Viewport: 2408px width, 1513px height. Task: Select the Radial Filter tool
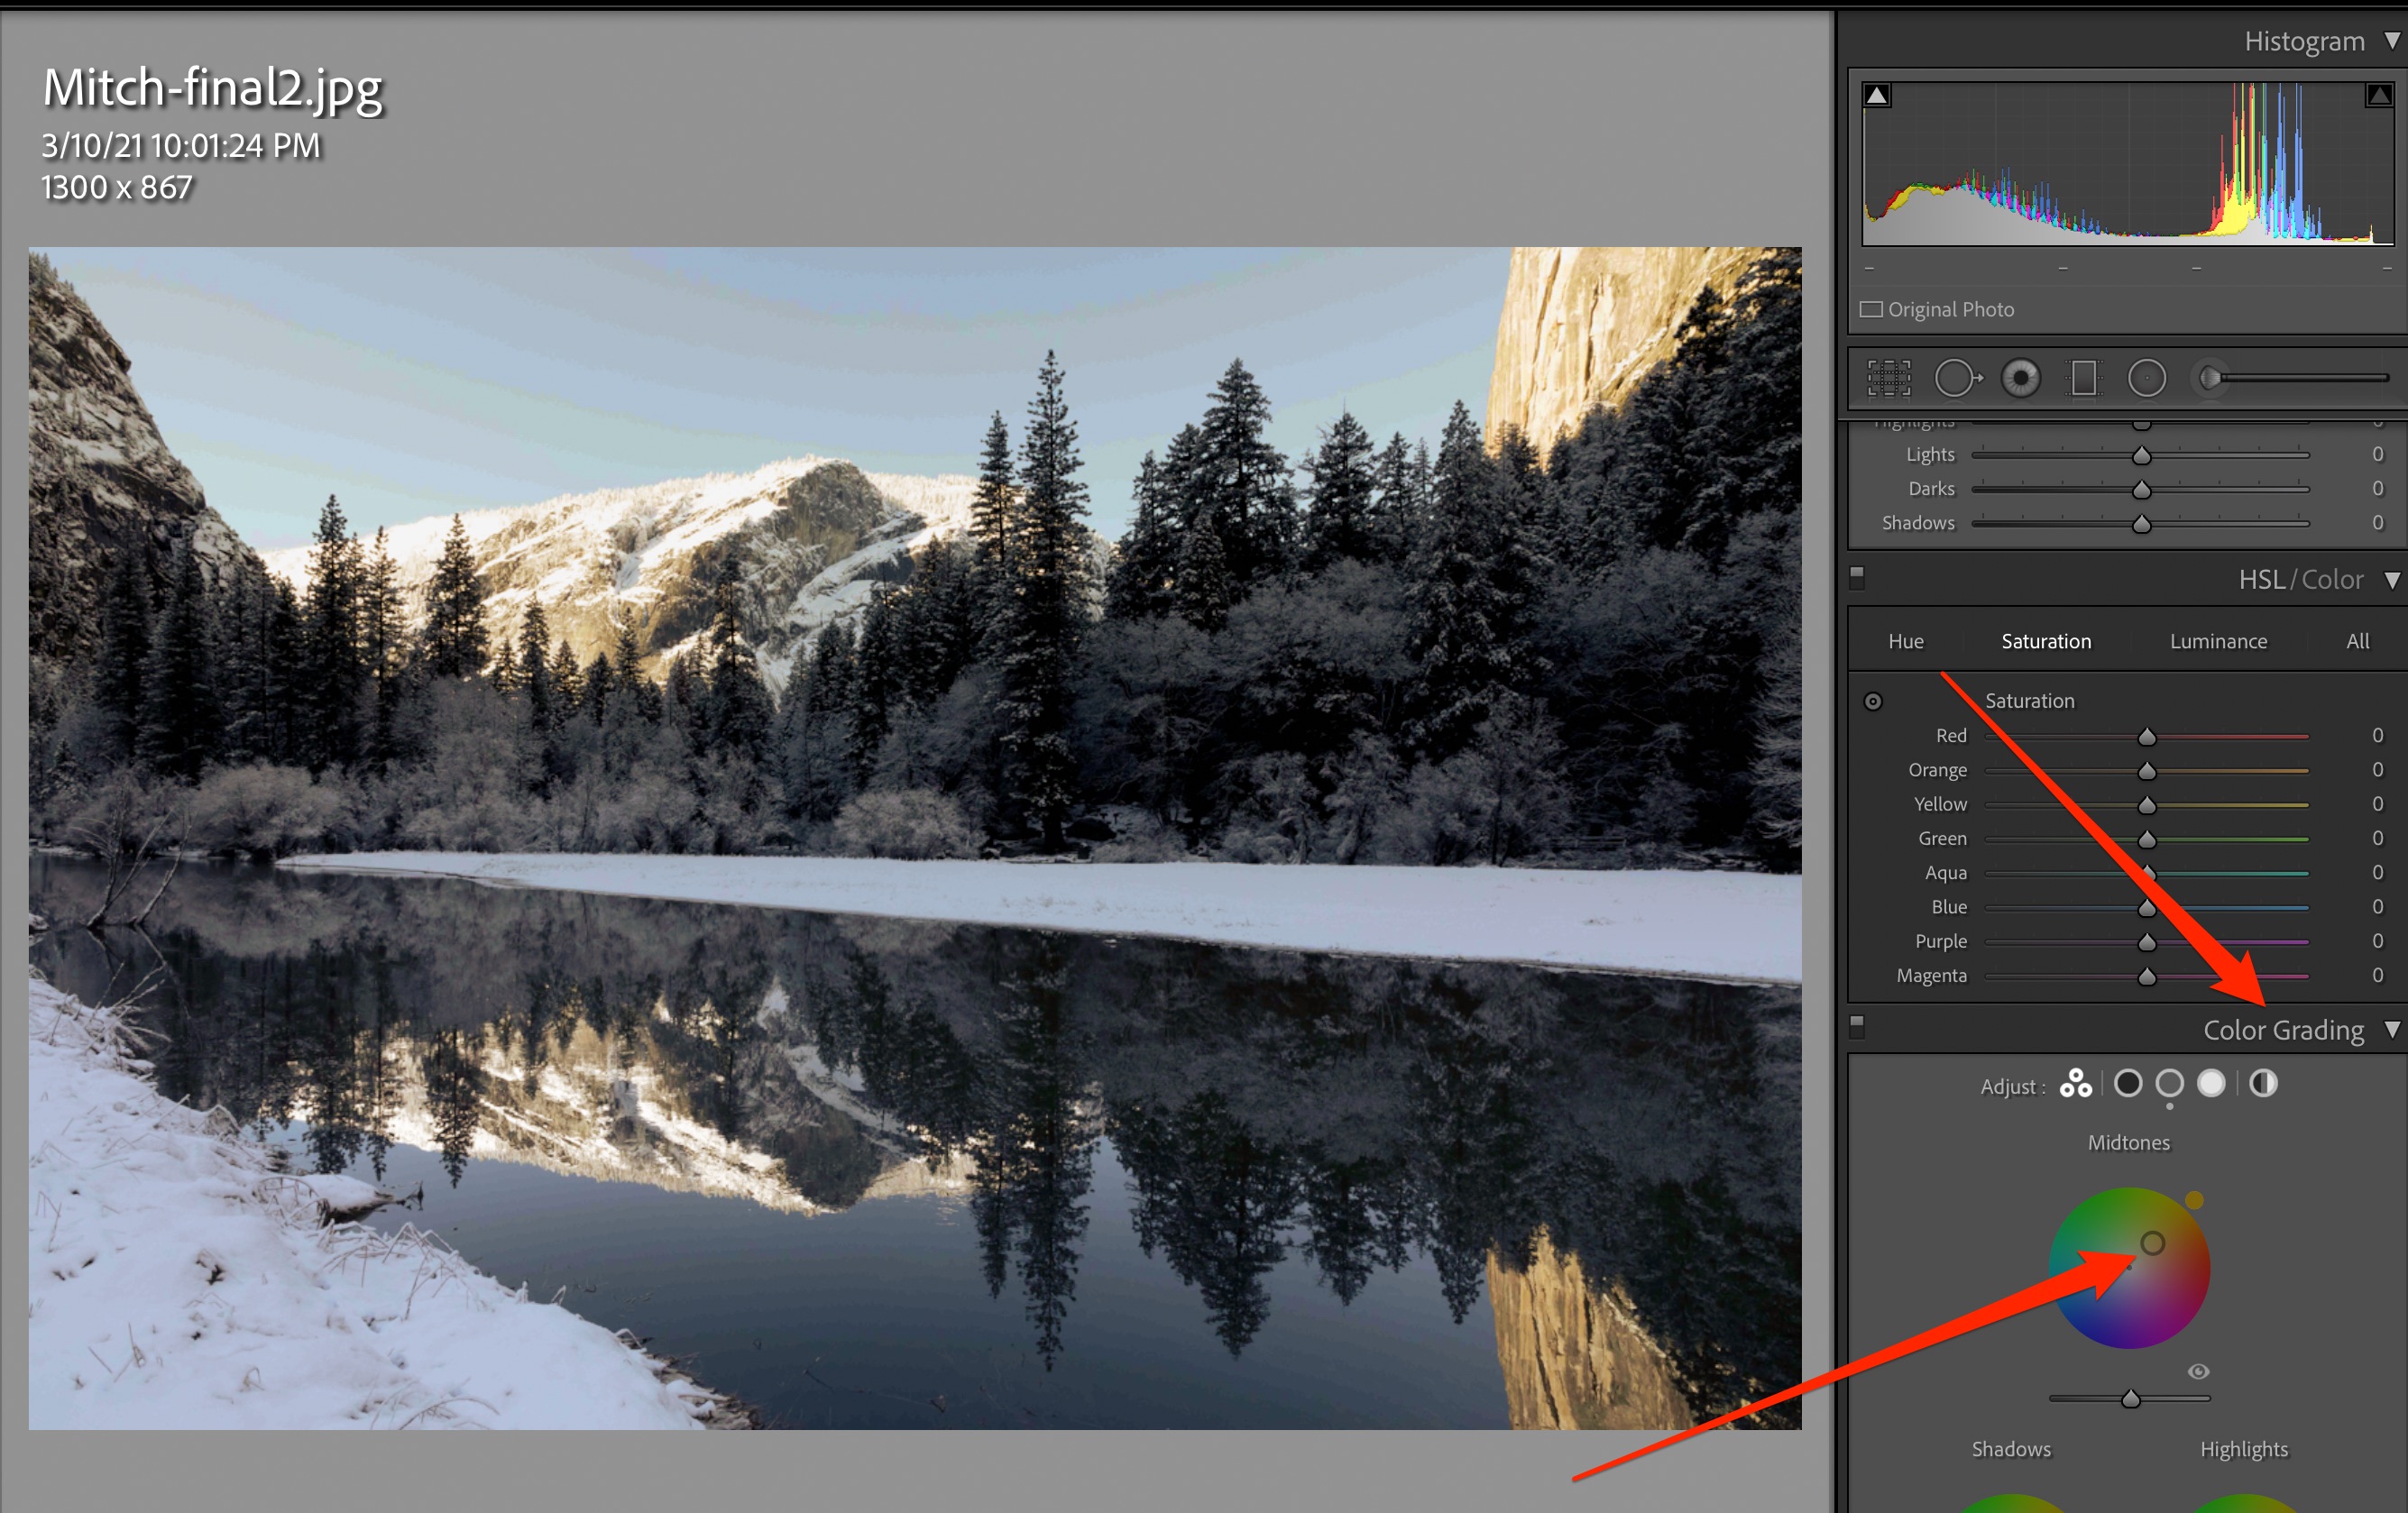coord(2147,379)
